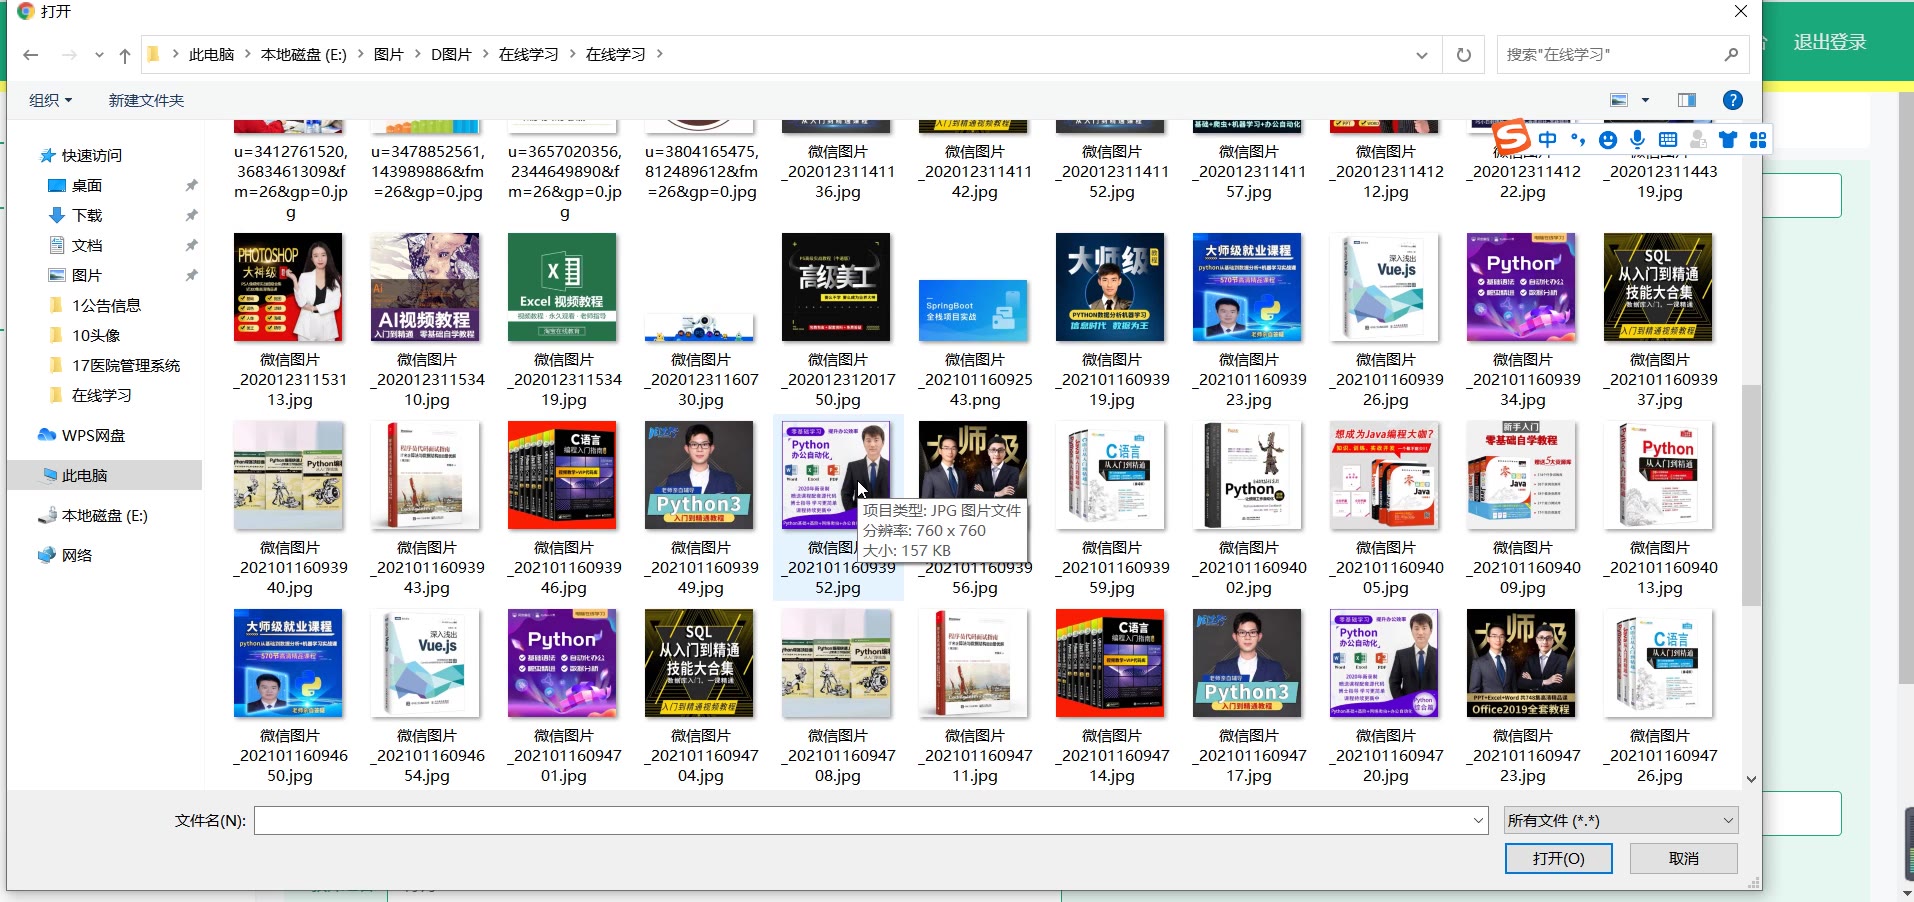1914x902 pixels.
Task: Open 文档 in navigation pane
Action: click(87, 245)
